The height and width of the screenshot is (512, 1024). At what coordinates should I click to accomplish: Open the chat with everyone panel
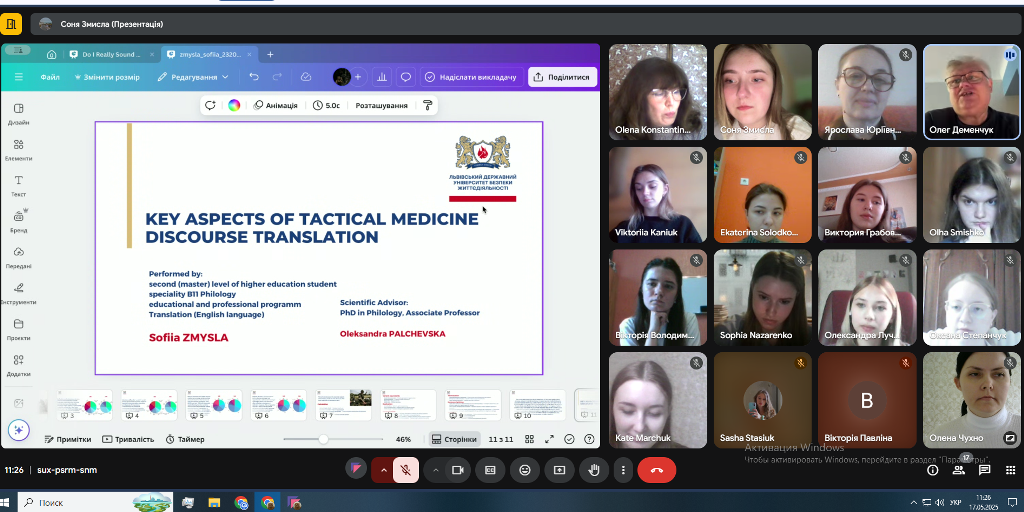pyautogui.click(x=985, y=469)
